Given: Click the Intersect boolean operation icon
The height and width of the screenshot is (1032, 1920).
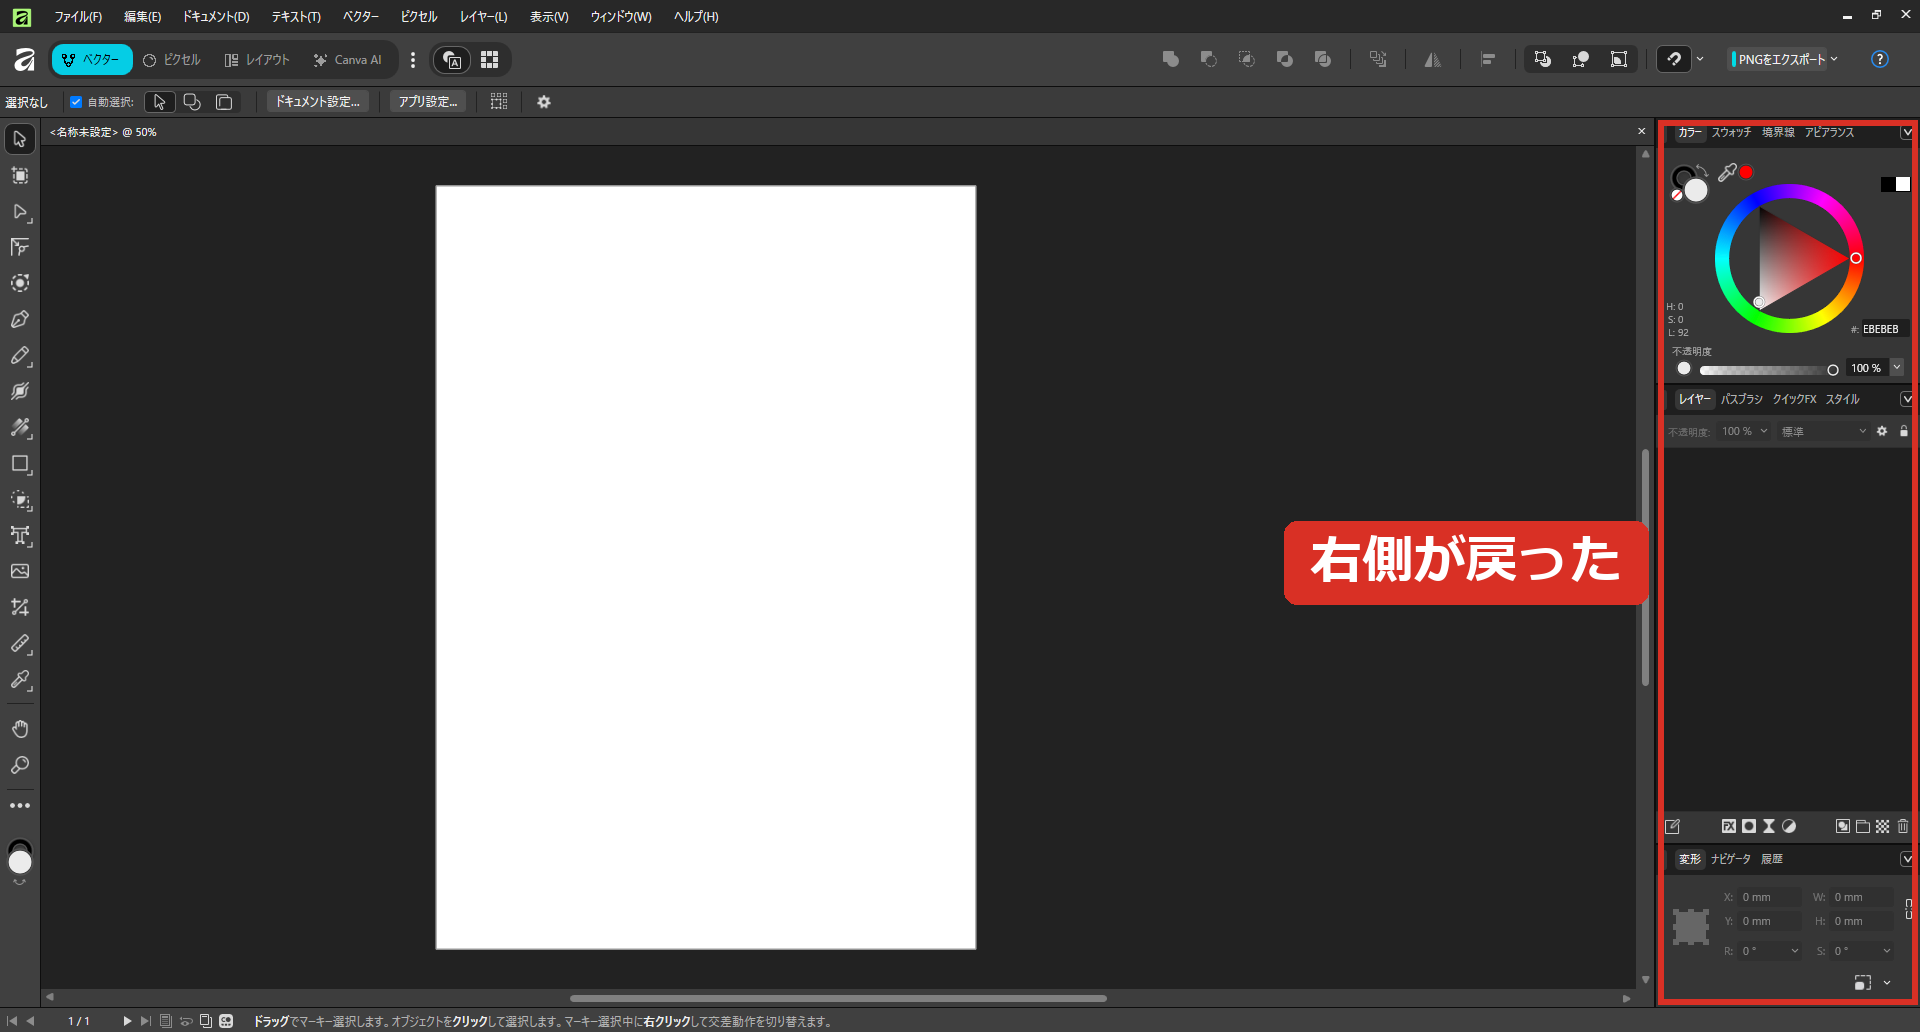Looking at the screenshot, I should point(1247,59).
